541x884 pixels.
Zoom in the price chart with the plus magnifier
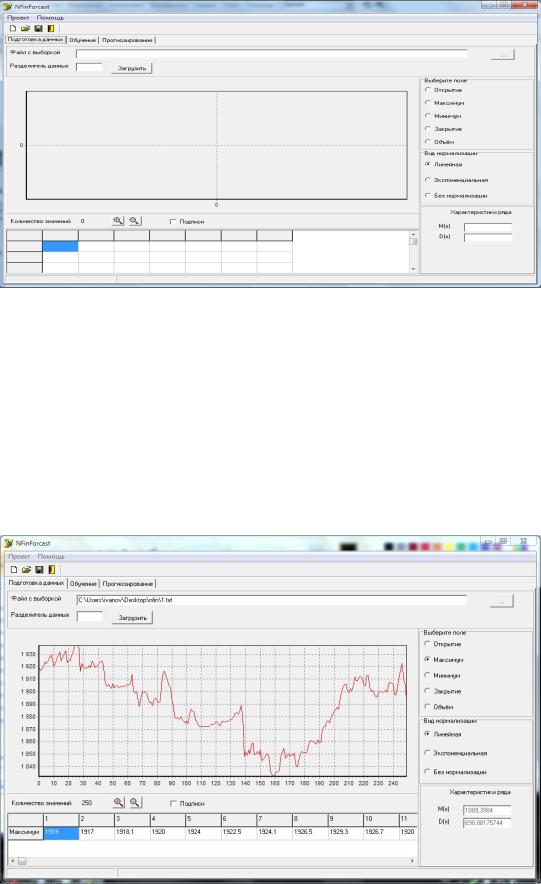[x=118, y=802]
